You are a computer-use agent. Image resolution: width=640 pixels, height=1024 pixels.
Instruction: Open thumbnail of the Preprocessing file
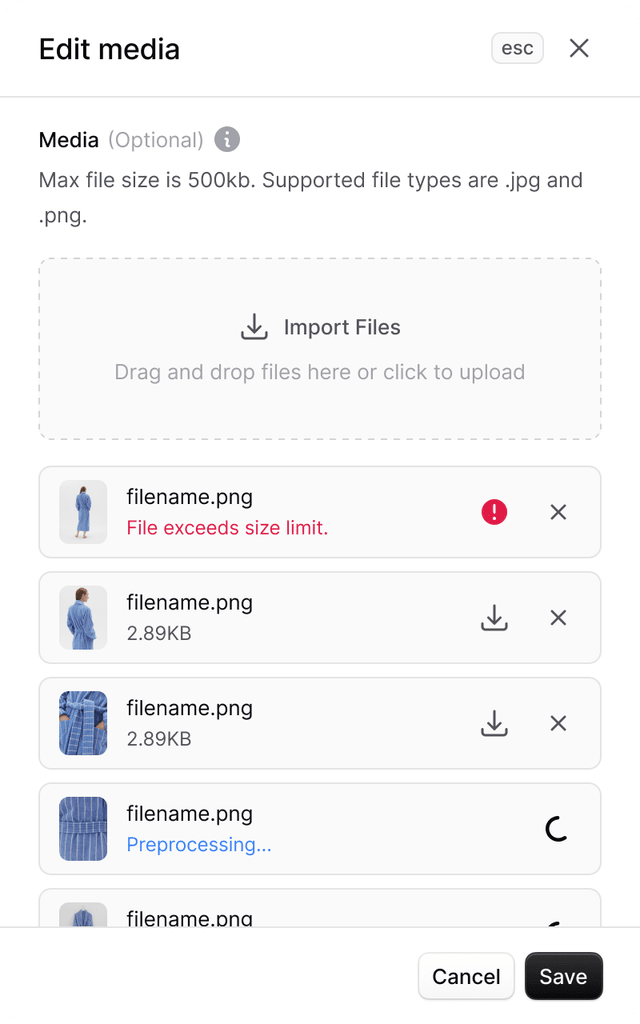(83, 828)
